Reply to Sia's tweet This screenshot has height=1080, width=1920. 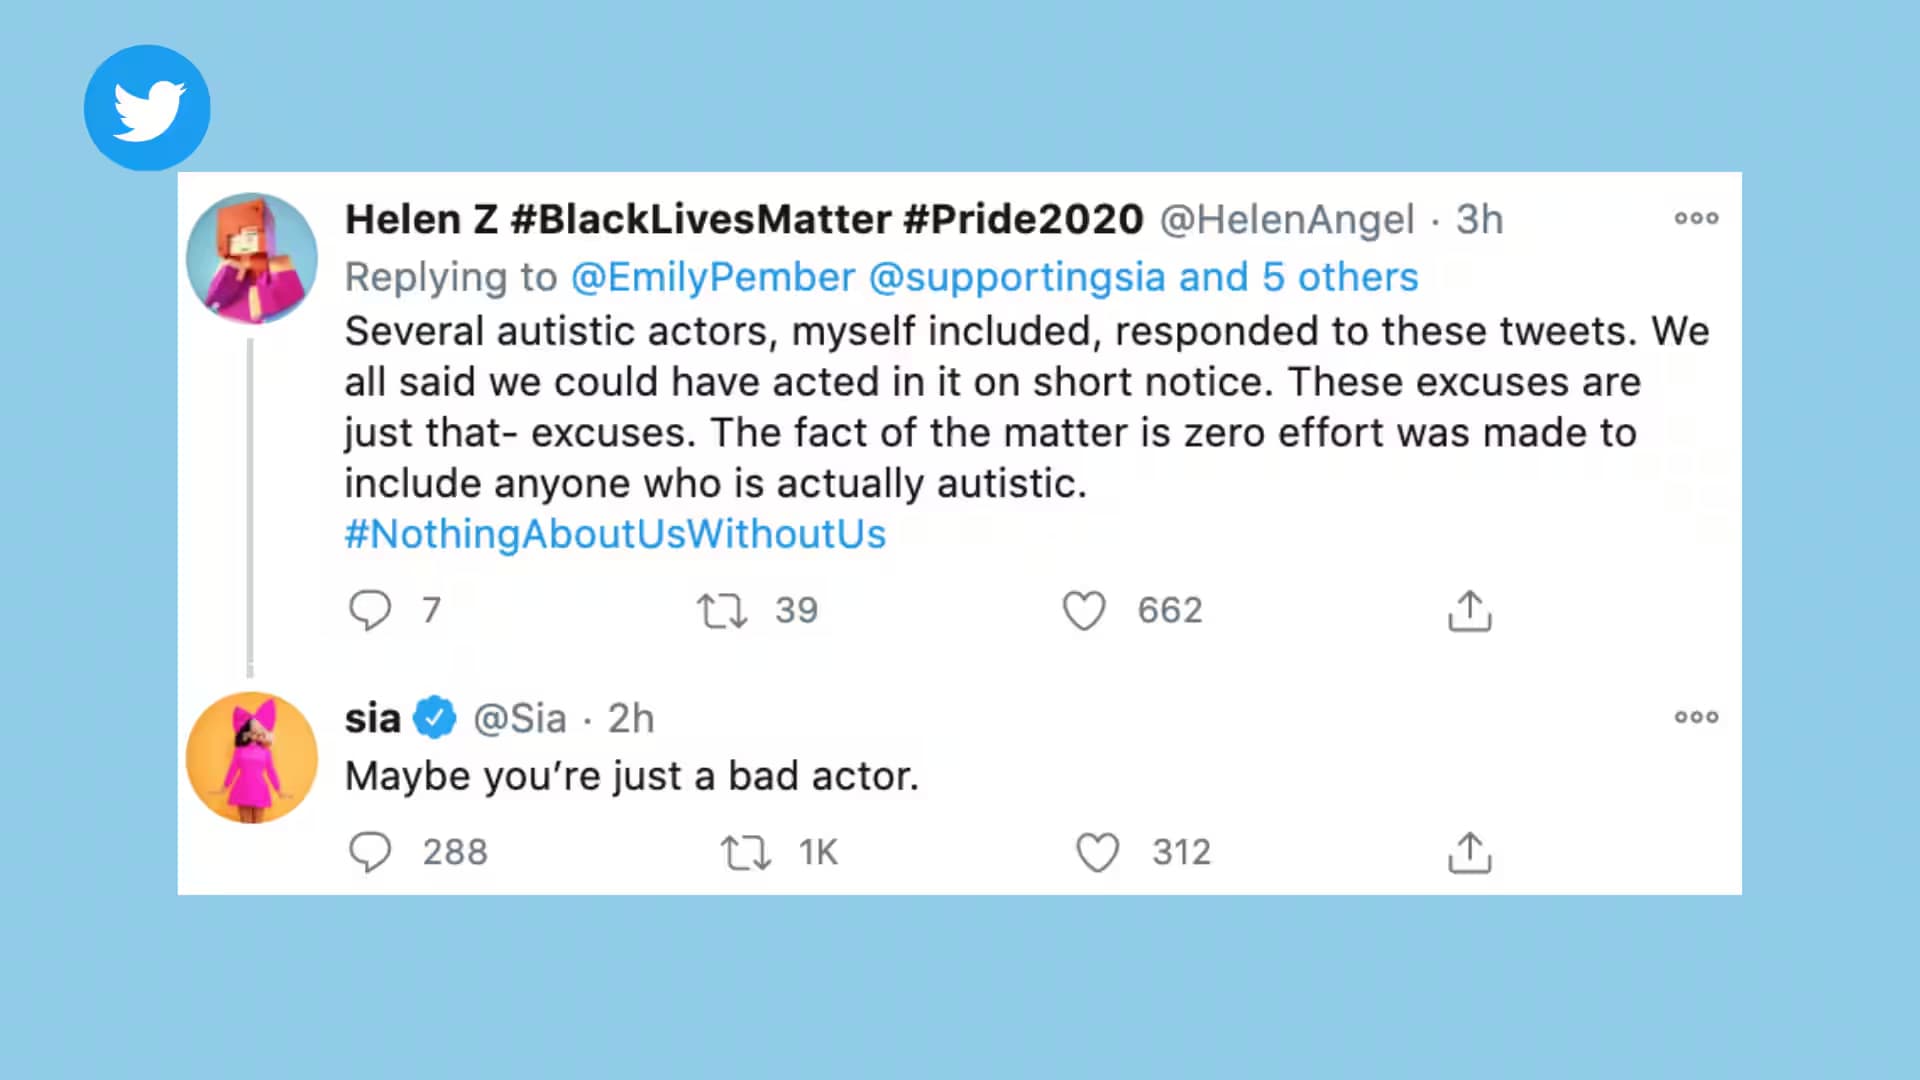point(370,852)
